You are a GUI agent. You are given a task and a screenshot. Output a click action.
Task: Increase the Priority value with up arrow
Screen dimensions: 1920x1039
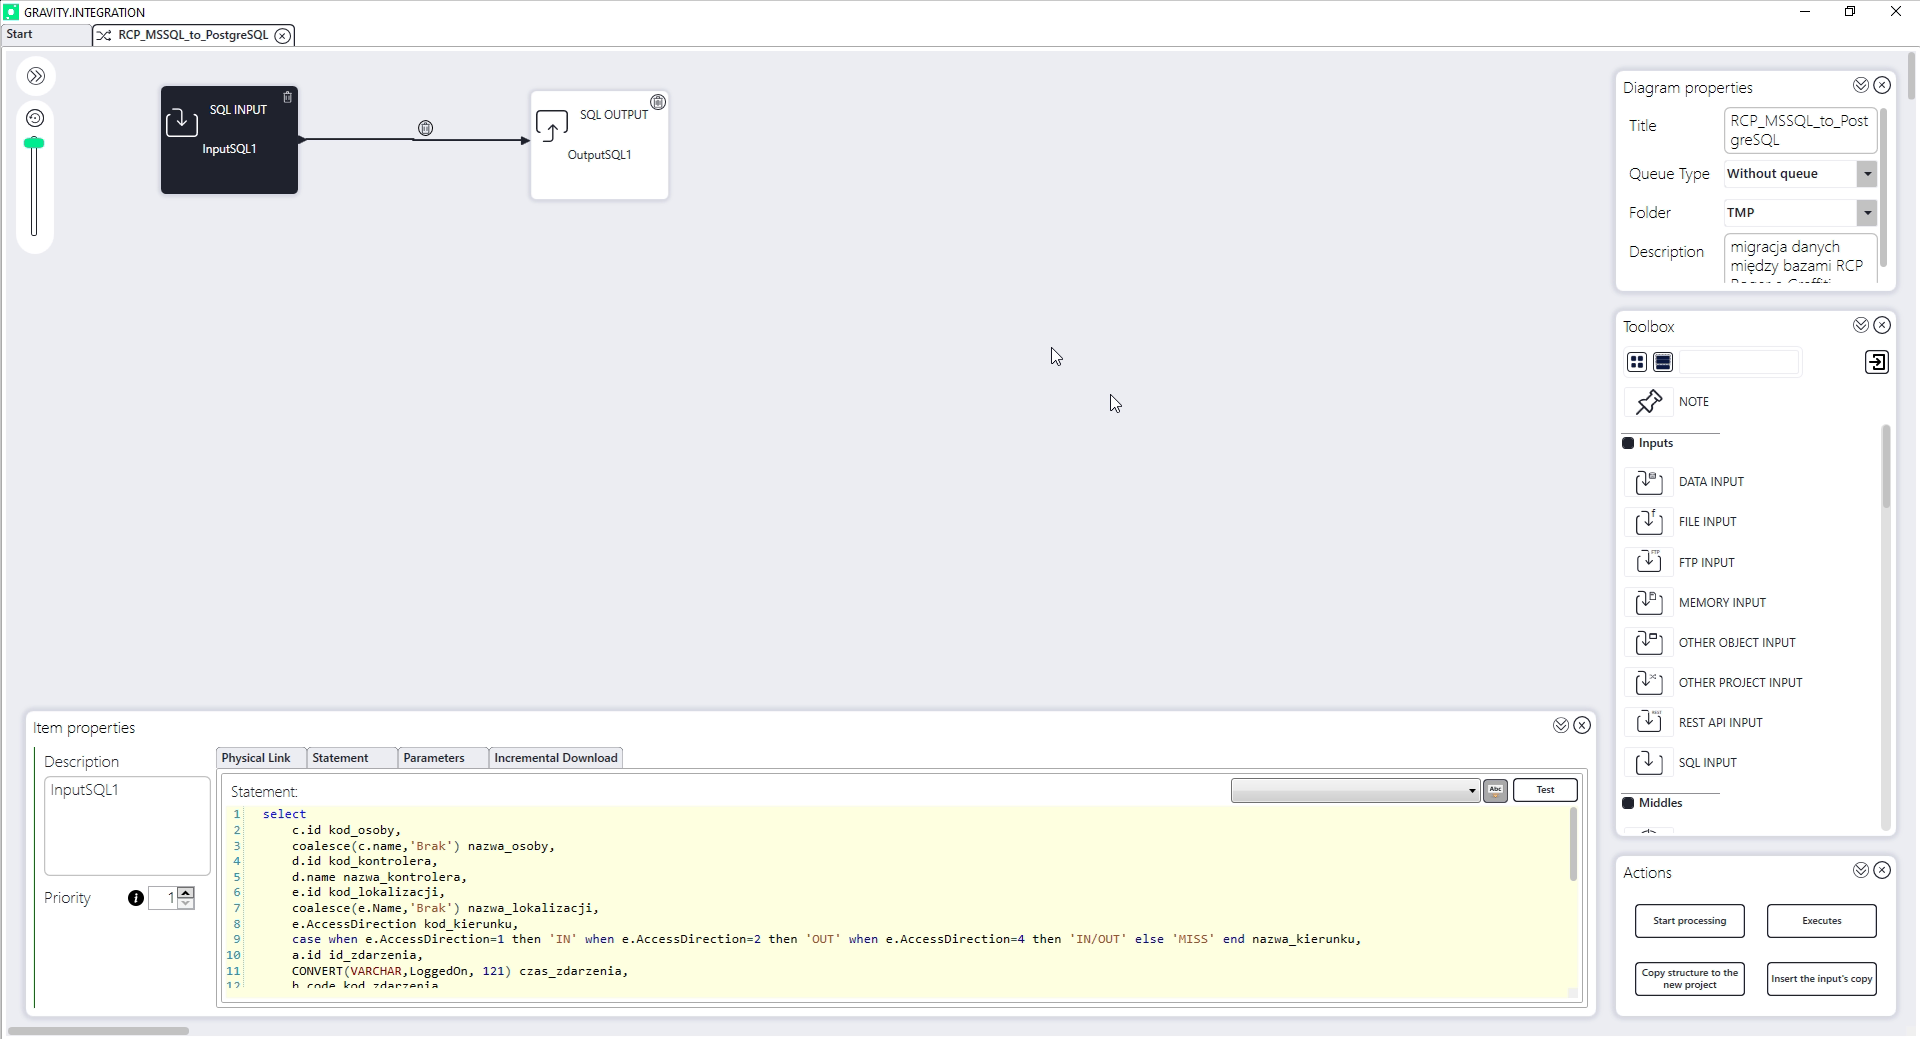[x=186, y=892]
